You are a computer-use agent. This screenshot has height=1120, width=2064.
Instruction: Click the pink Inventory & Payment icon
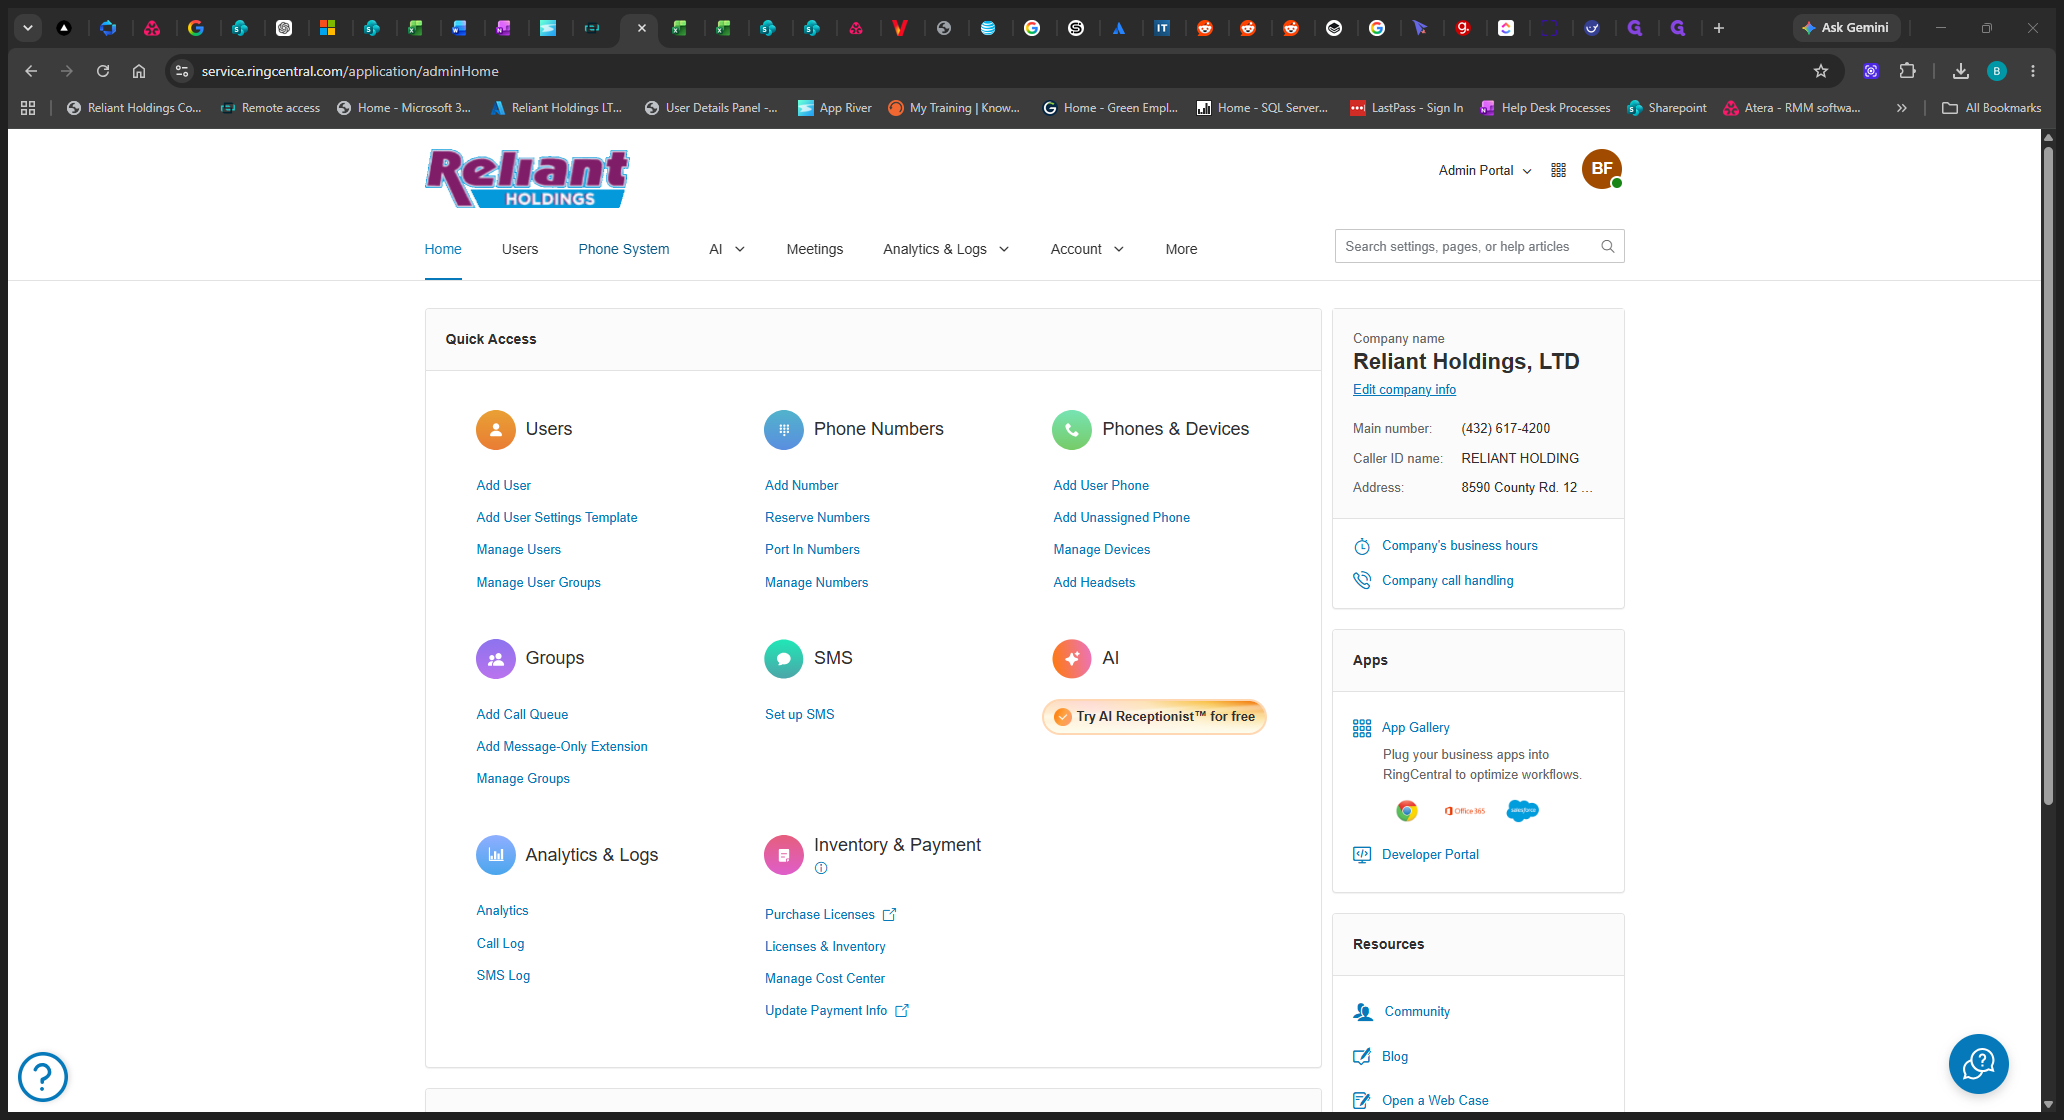pos(784,855)
